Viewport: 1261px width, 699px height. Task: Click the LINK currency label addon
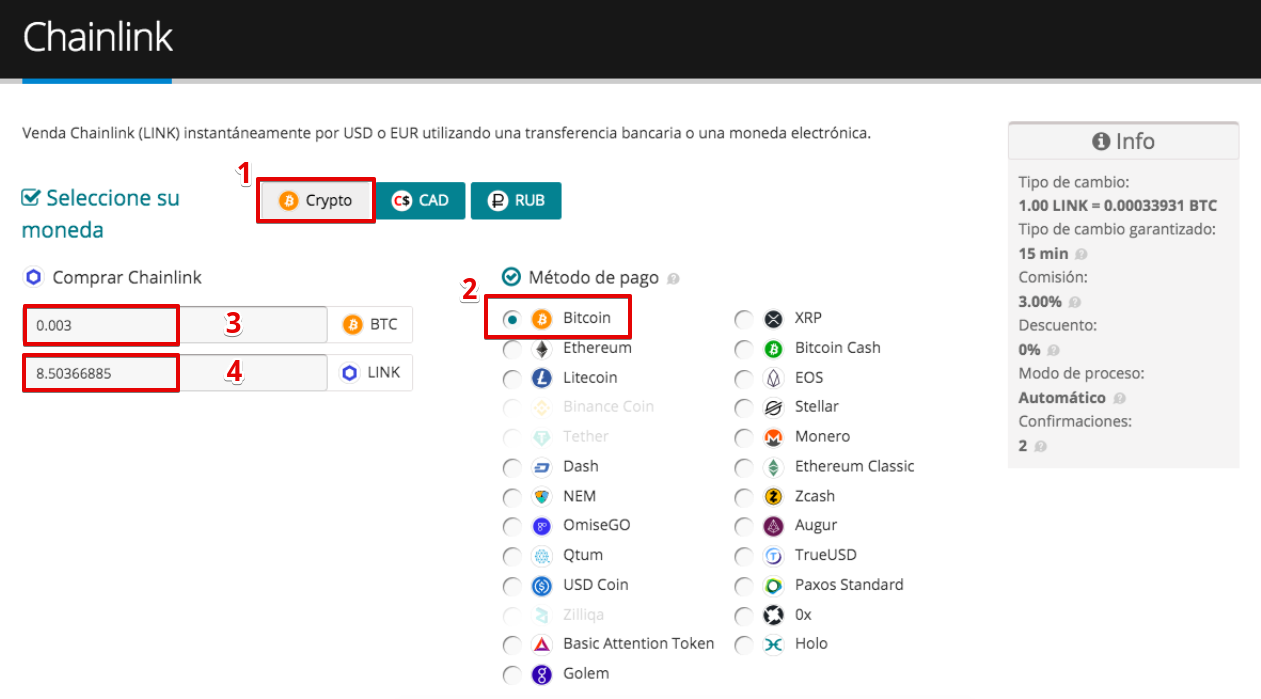pyautogui.click(x=370, y=373)
